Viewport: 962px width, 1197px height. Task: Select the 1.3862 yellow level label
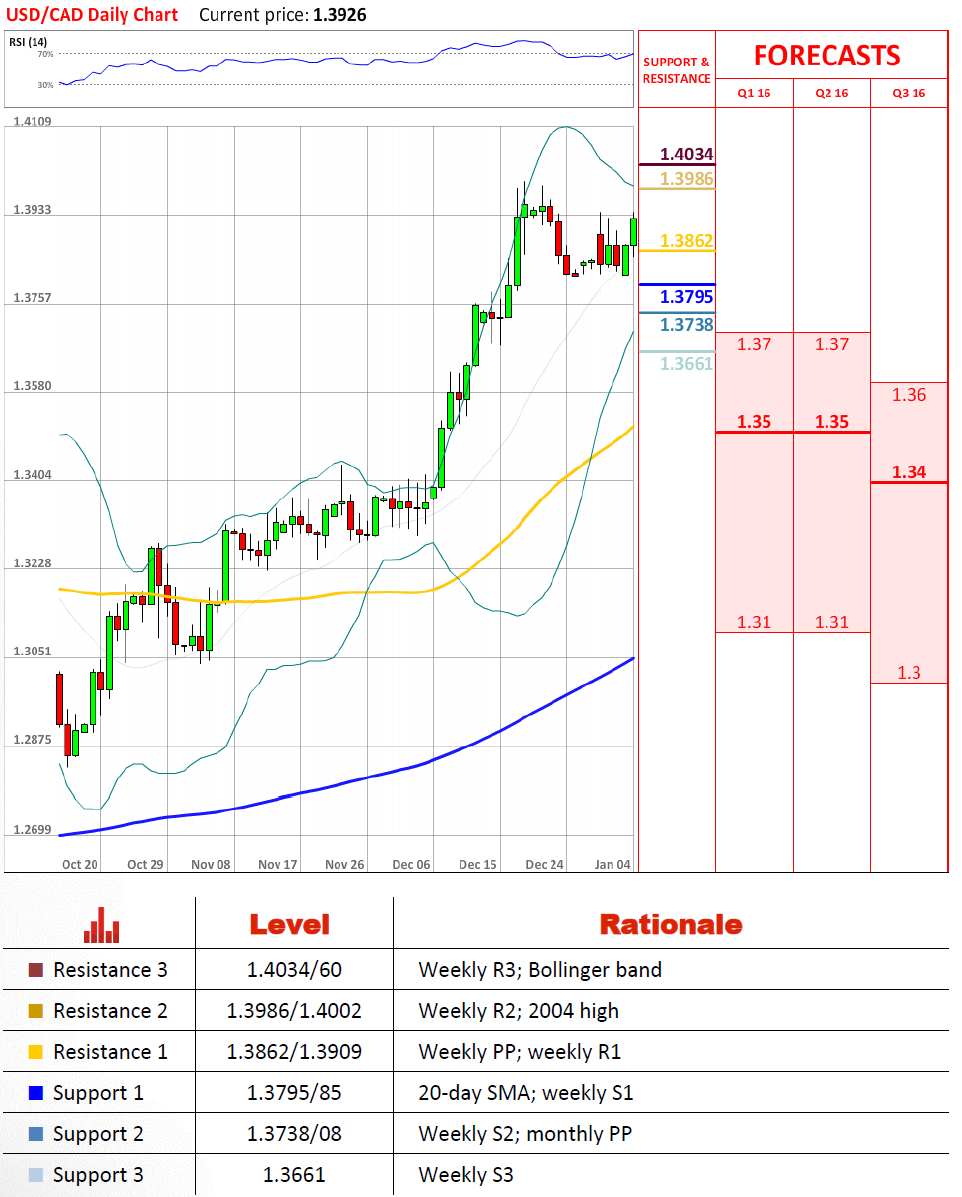point(687,241)
